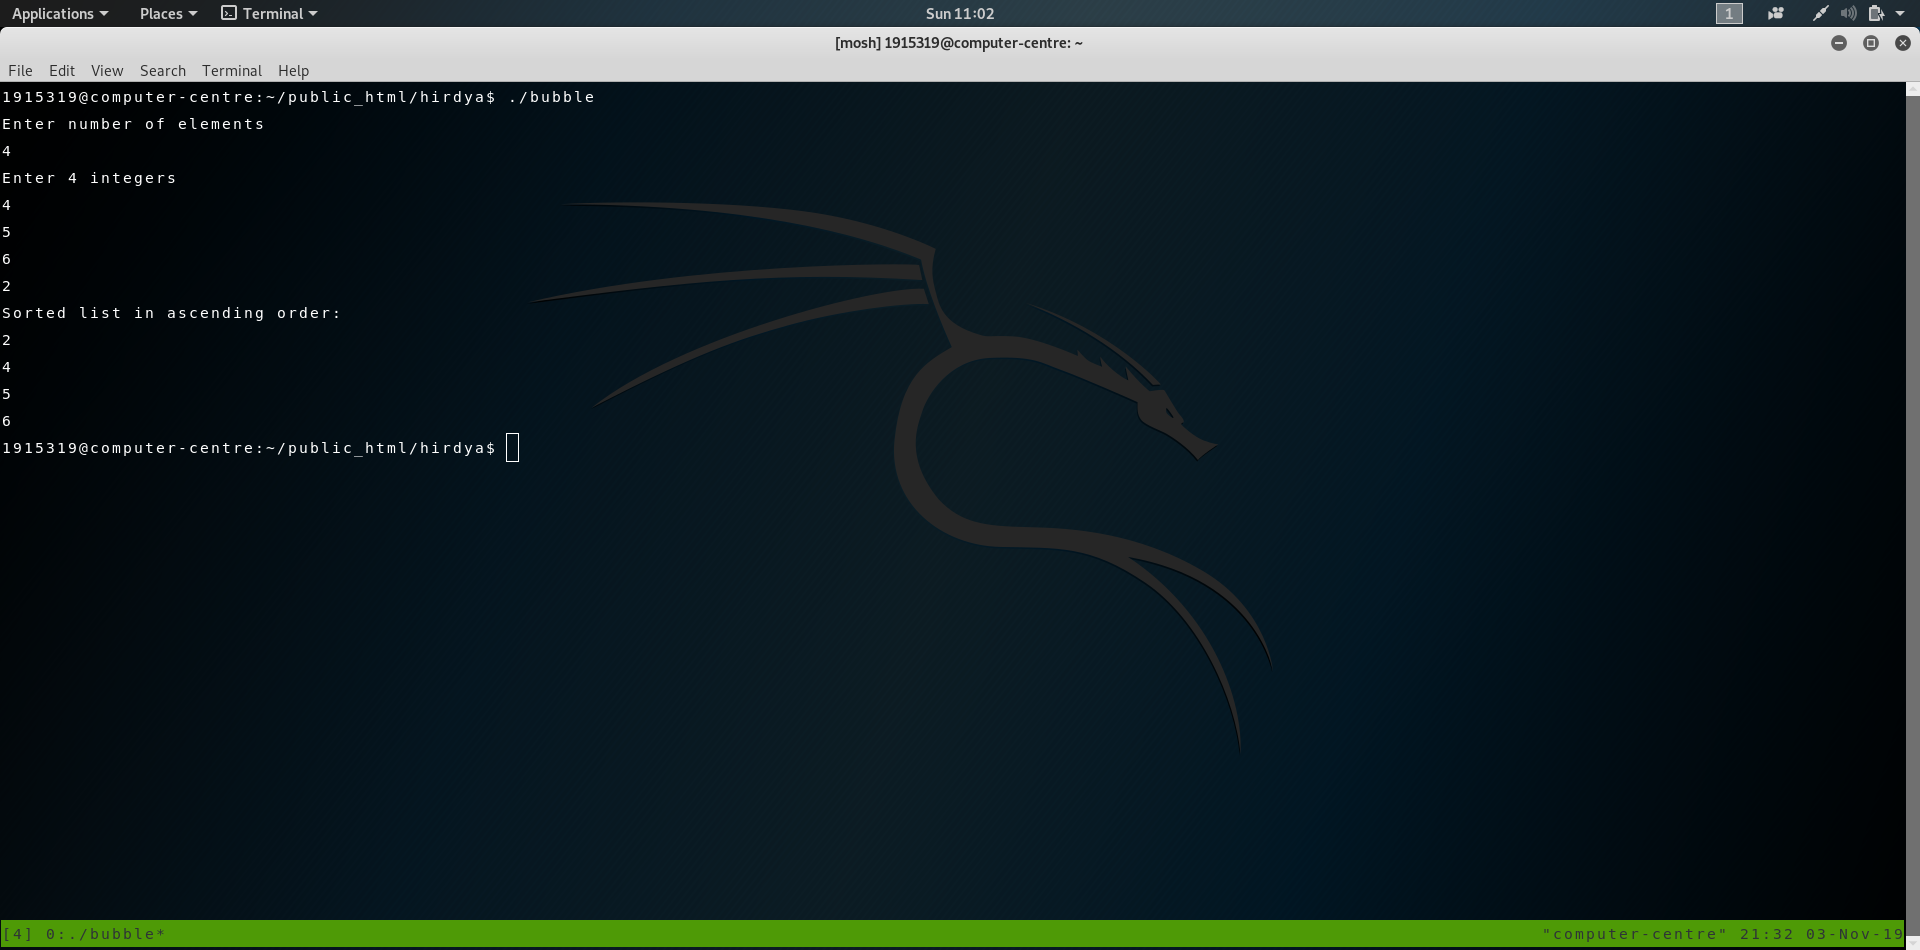1920x950 pixels.
Task: Click the volume speaker icon in the top panel
Action: coord(1849,13)
